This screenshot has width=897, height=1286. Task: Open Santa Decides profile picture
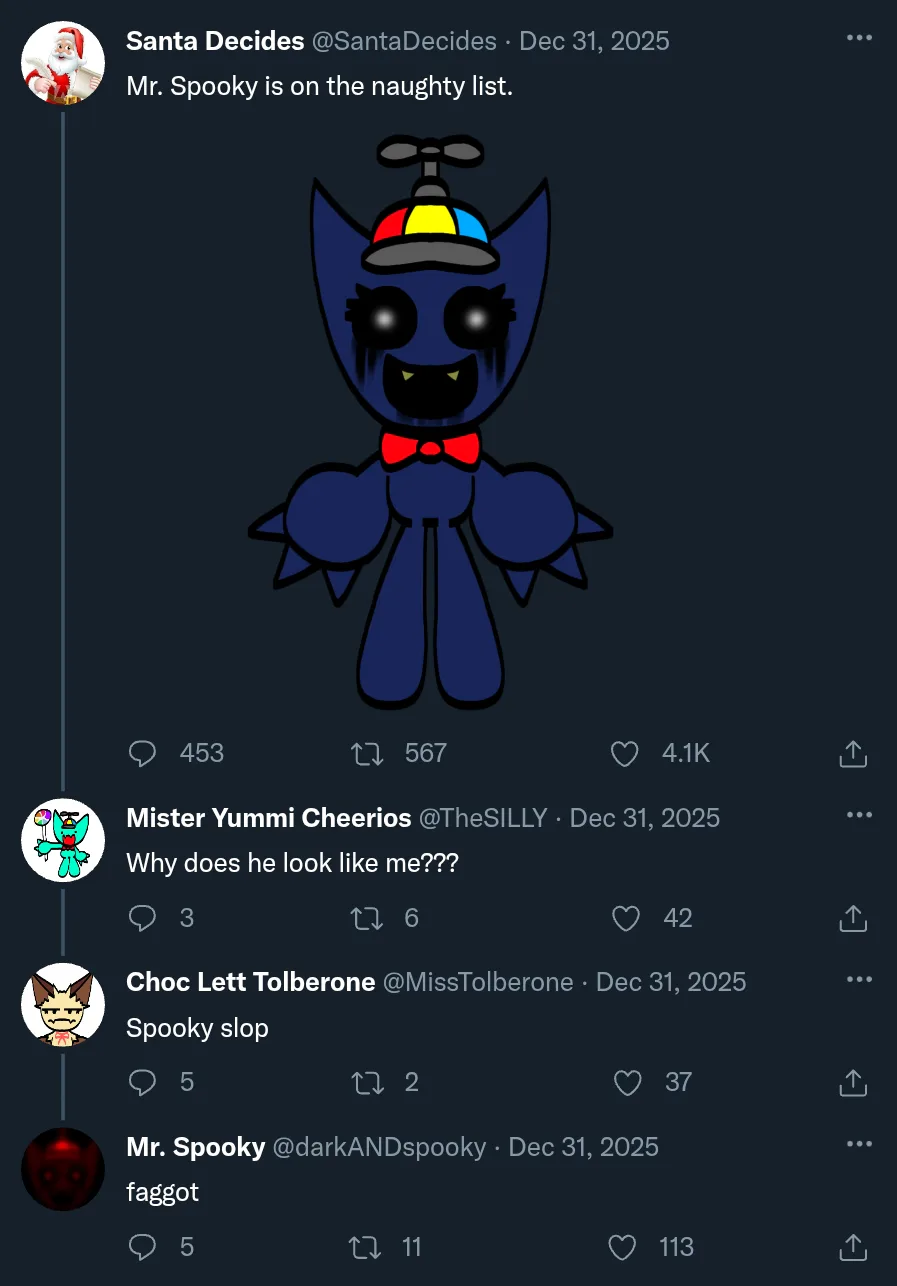pos(63,63)
